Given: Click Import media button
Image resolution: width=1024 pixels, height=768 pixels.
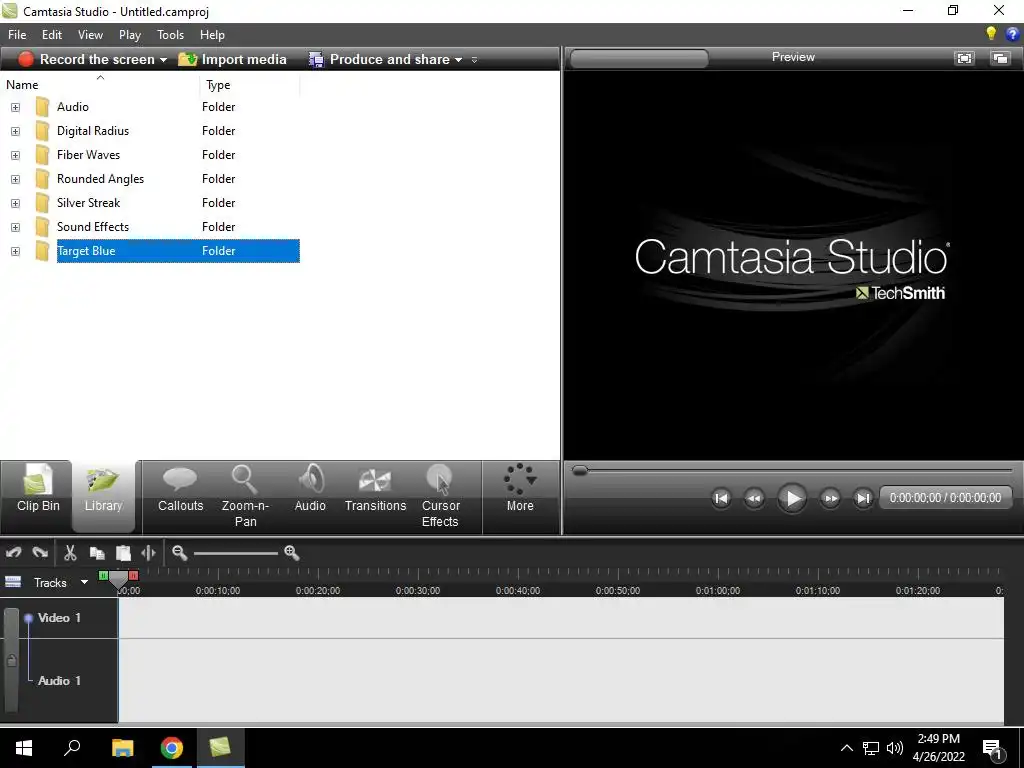Looking at the screenshot, I should (x=232, y=59).
